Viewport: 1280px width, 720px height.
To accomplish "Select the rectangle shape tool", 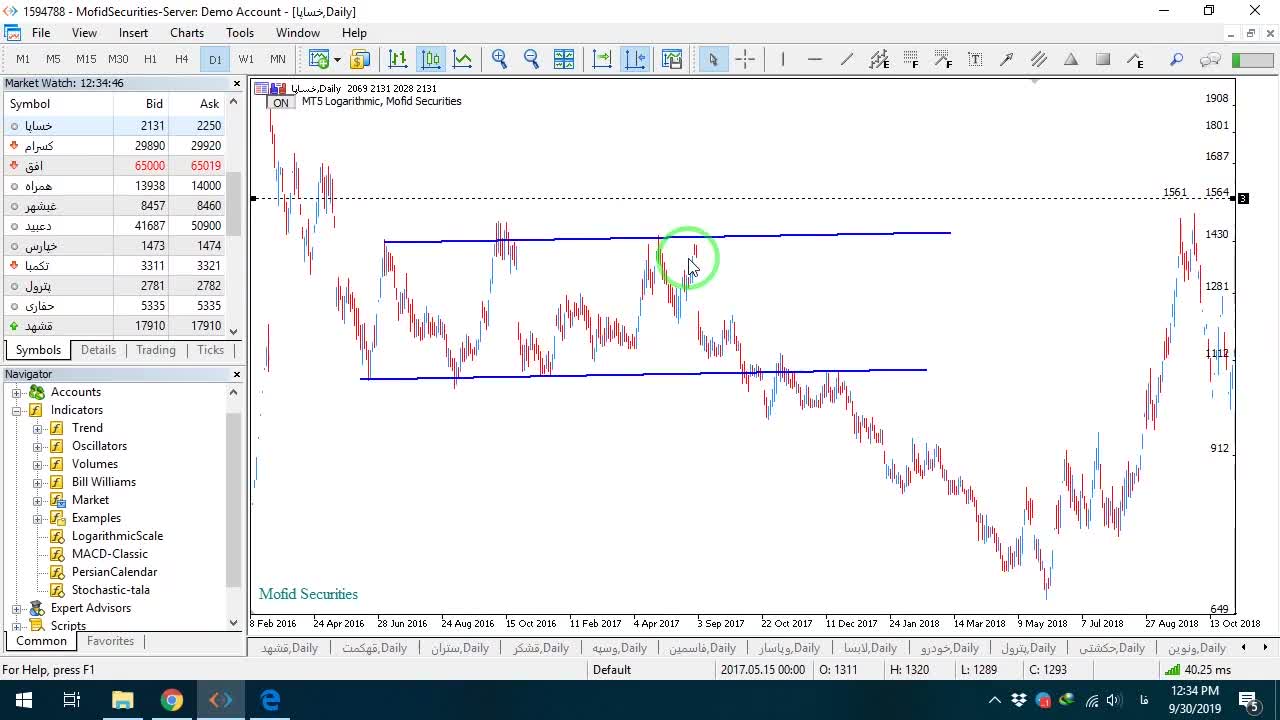I will pyautogui.click(x=1103, y=59).
